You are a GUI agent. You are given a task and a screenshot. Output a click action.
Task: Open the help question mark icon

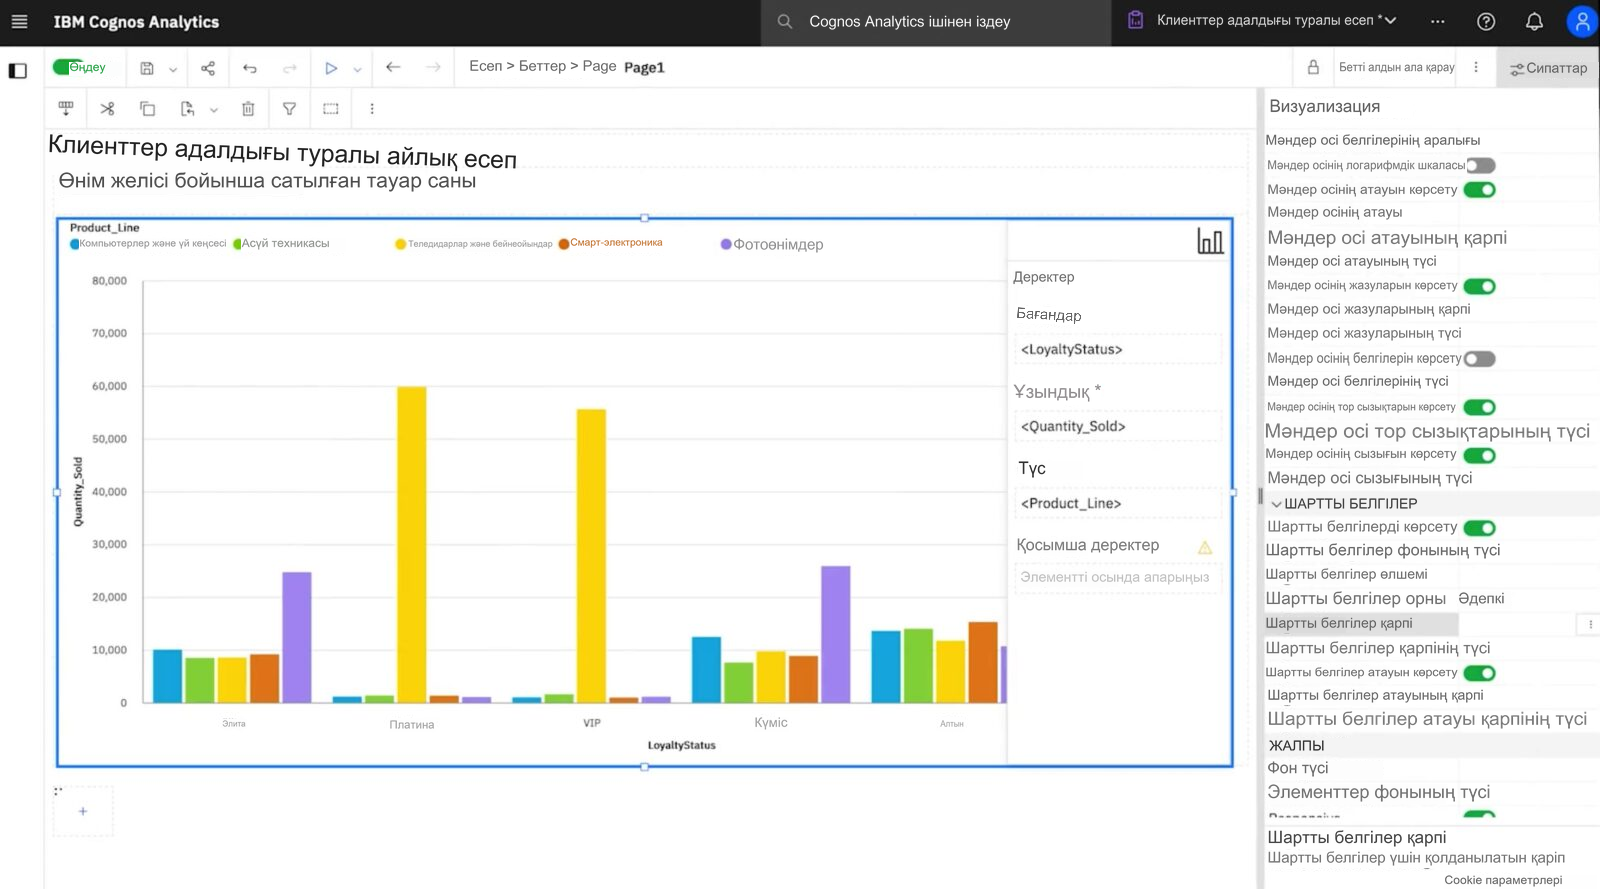coord(1486,21)
